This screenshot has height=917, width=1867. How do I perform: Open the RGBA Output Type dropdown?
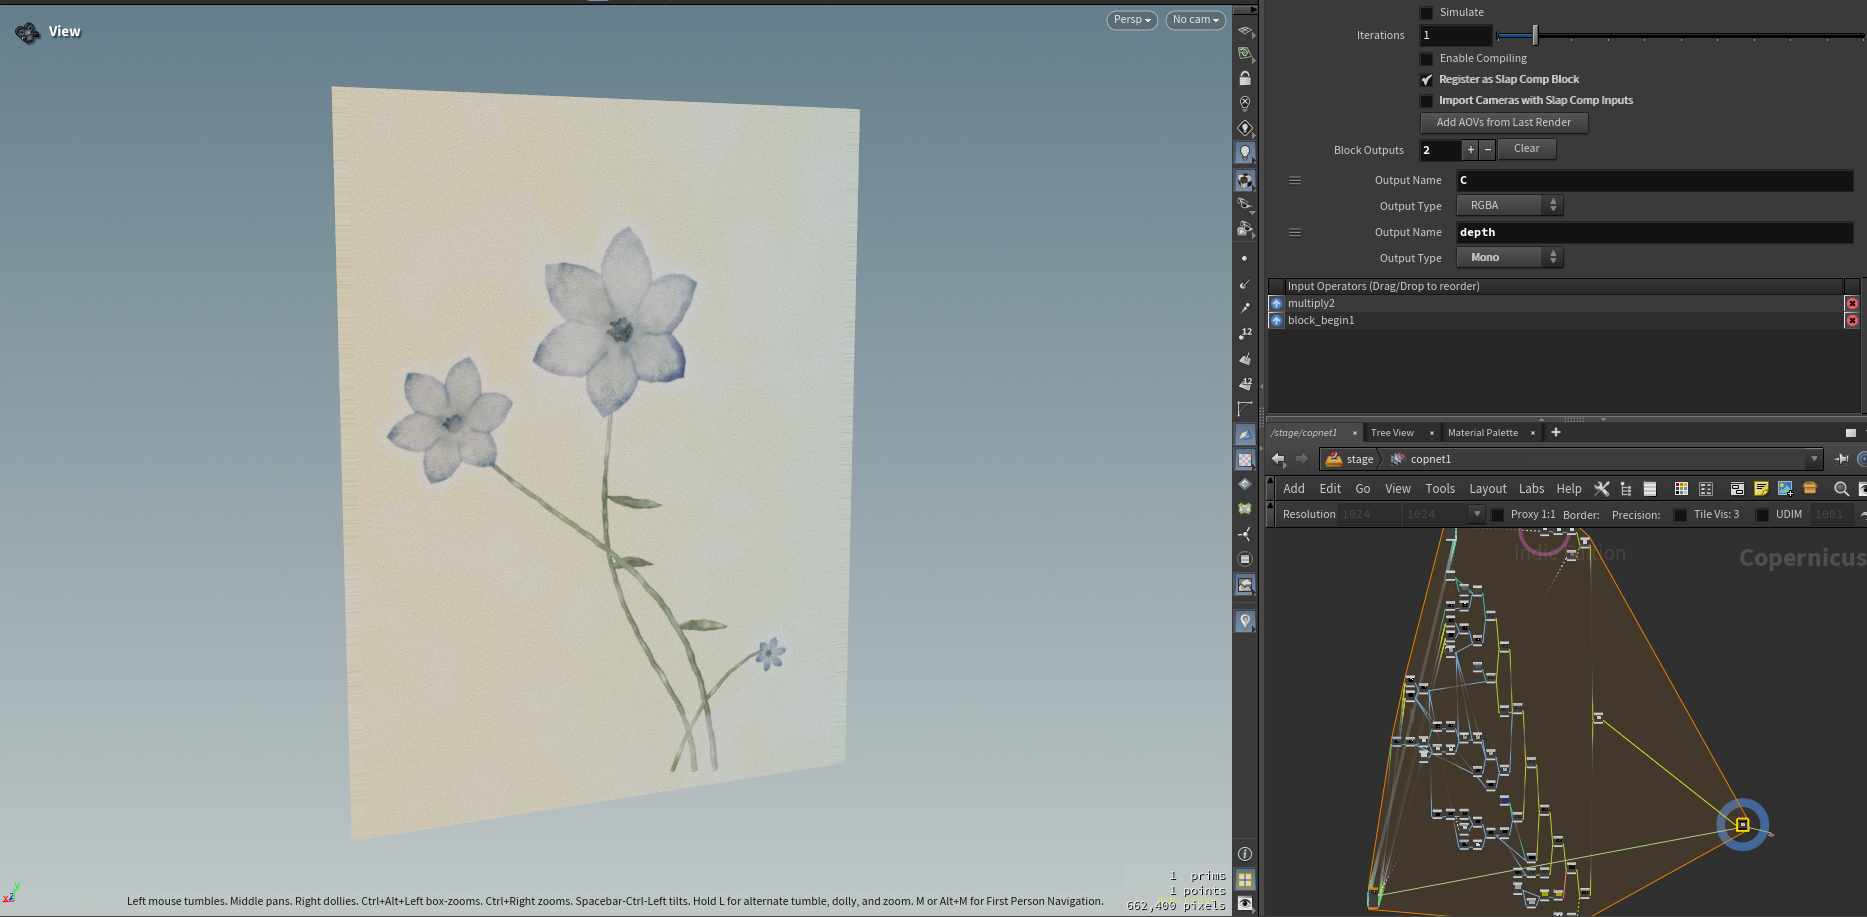[x=1510, y=205]
